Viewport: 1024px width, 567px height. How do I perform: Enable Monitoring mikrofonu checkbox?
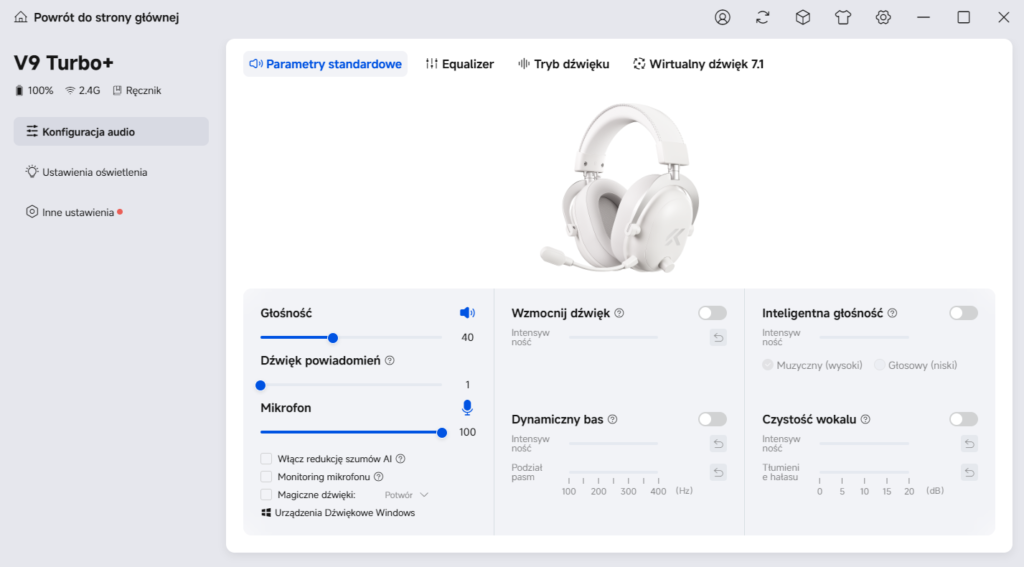(x=266, y=477)
